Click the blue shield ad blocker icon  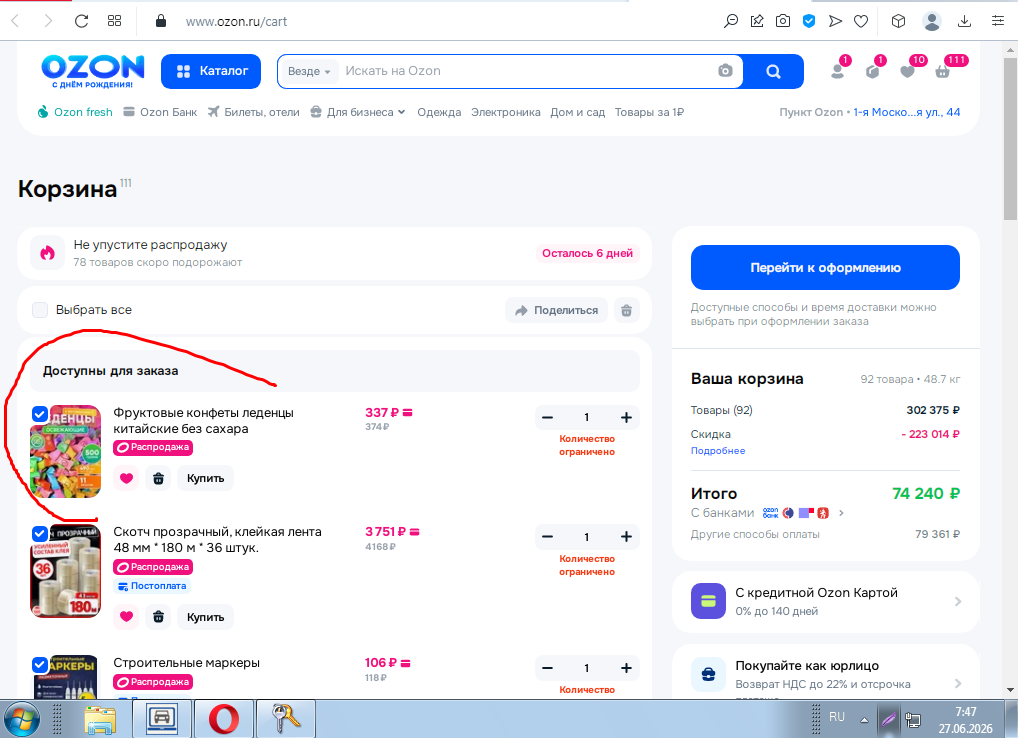[x=809, y=21]
